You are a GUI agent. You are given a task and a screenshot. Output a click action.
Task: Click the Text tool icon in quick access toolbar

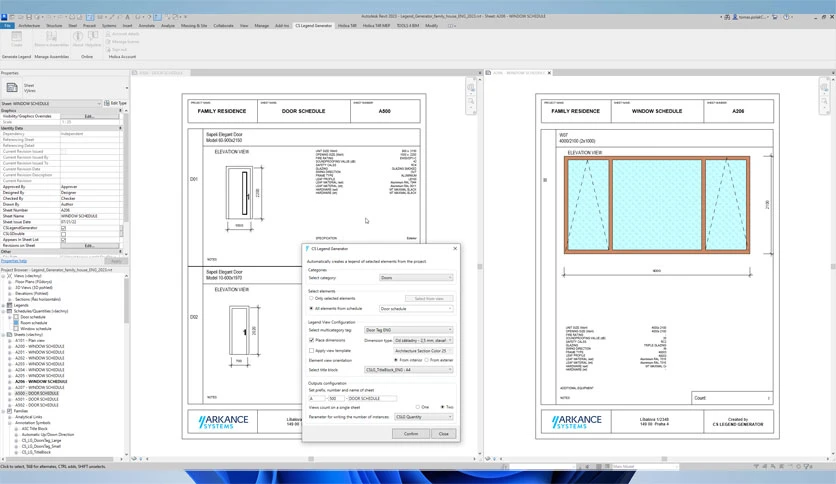(x=127, y=17)
